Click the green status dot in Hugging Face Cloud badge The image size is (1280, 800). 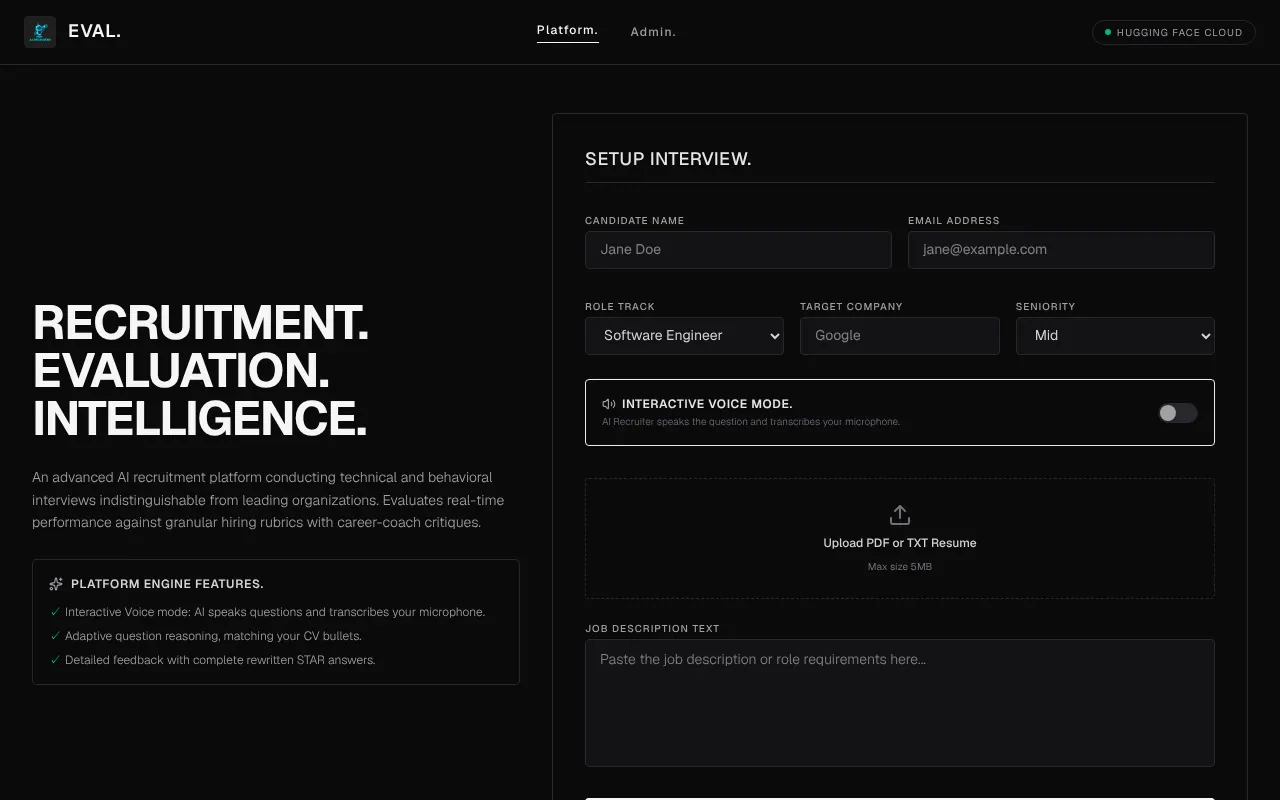click(1107, 32)
